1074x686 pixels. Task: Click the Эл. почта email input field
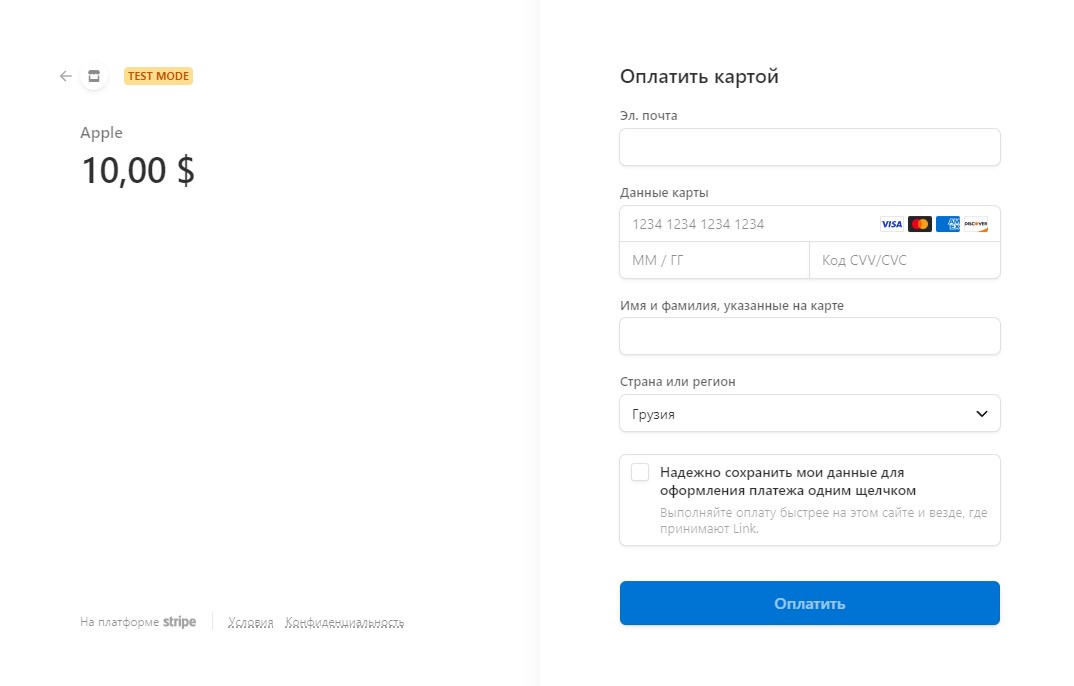tap(810, 146)
